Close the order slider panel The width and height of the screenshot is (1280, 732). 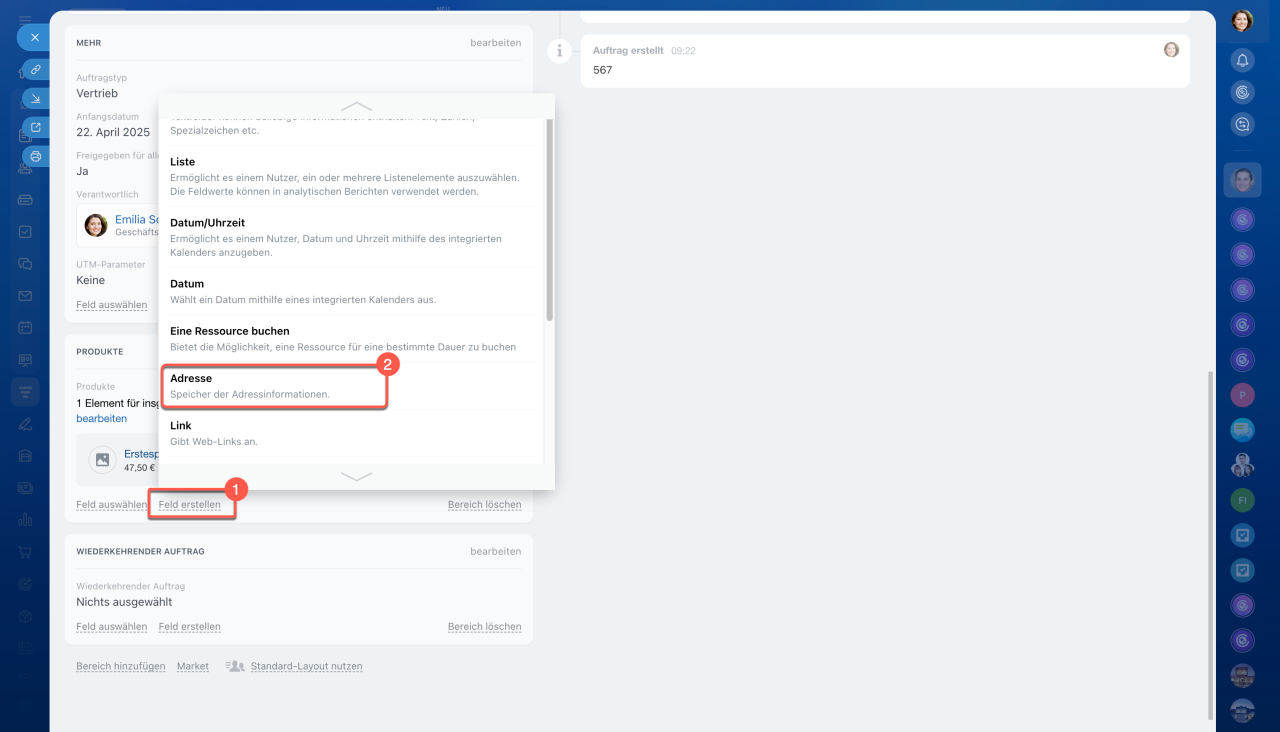(x=34, y=37)
